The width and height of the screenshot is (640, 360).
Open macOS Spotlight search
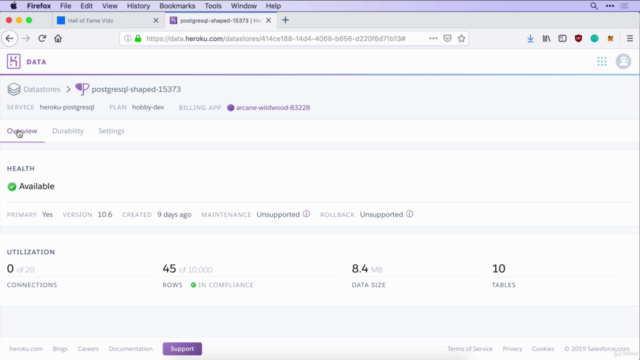click(594, 6)
